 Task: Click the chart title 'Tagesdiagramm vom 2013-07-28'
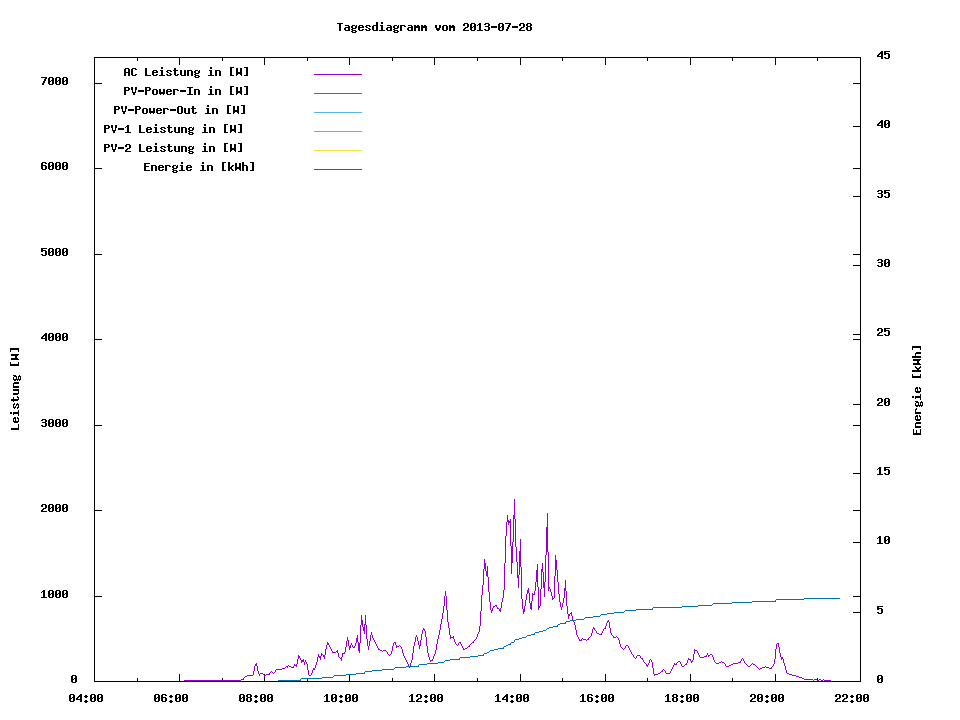click(434, 27)
